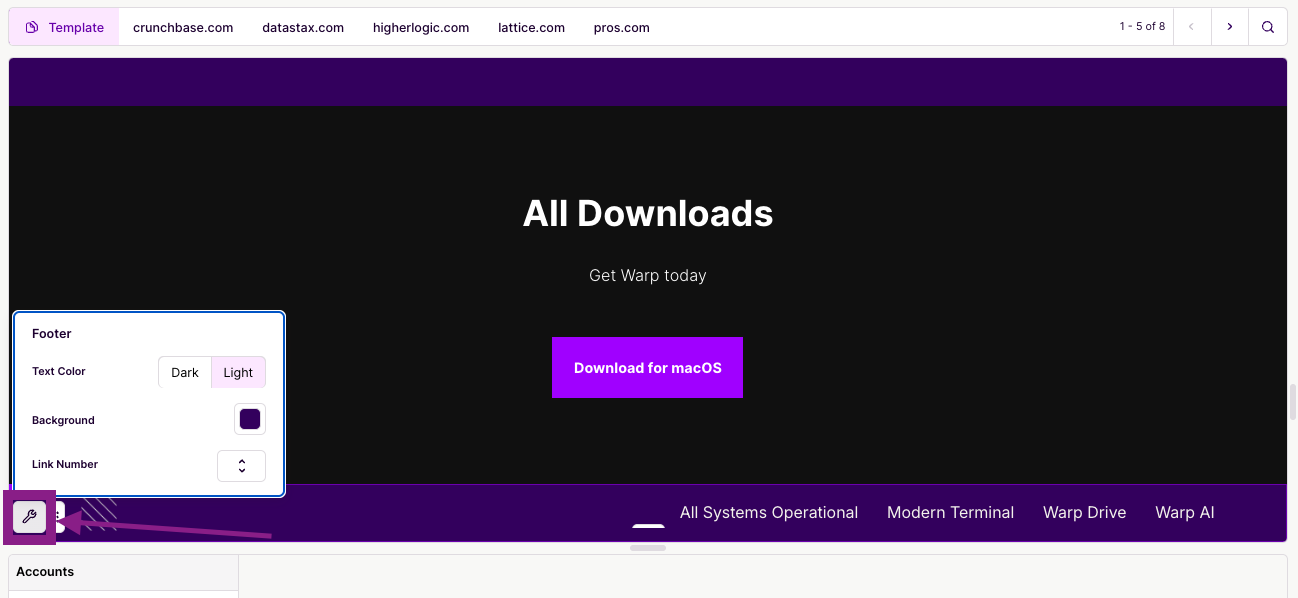Click the Text Color label

point(59,371)
